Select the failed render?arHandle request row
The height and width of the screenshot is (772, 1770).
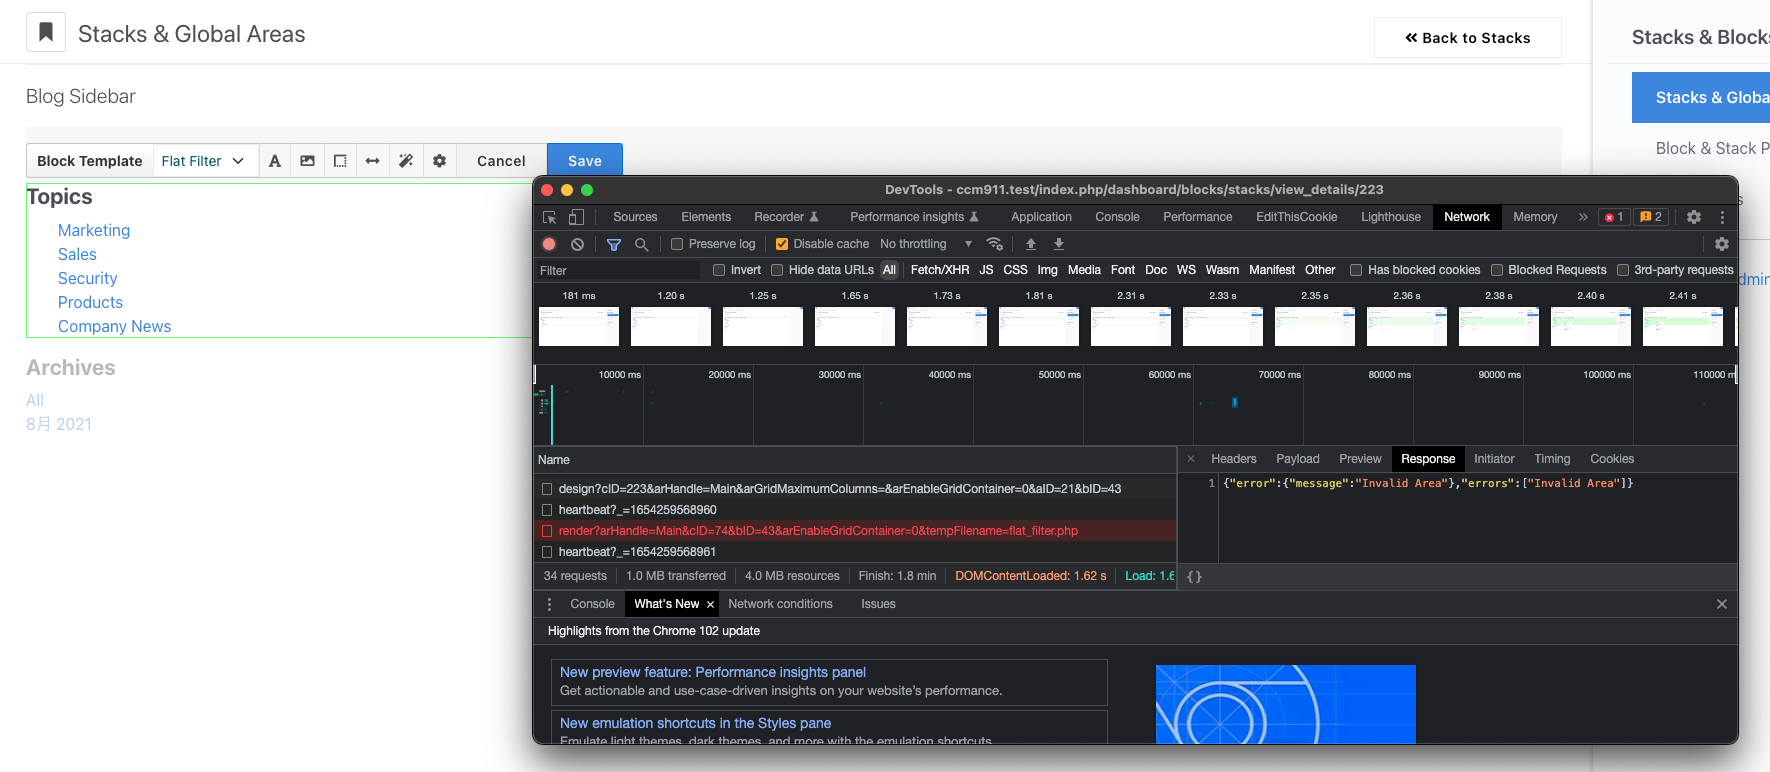855,531
